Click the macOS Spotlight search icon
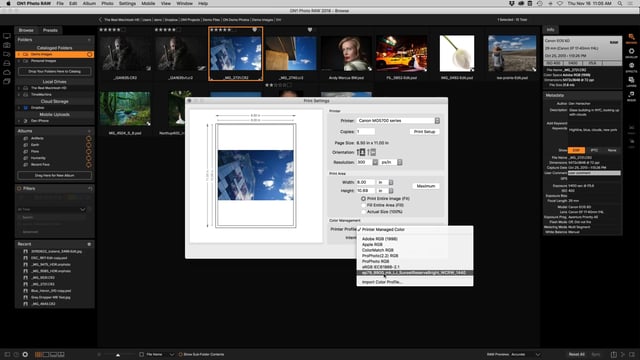The image size is (640, 360). 620,4
